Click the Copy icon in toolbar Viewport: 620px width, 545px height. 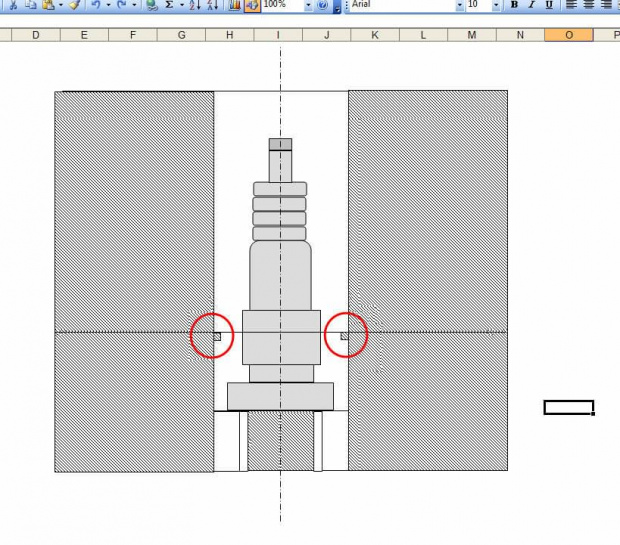coord(30,5)
